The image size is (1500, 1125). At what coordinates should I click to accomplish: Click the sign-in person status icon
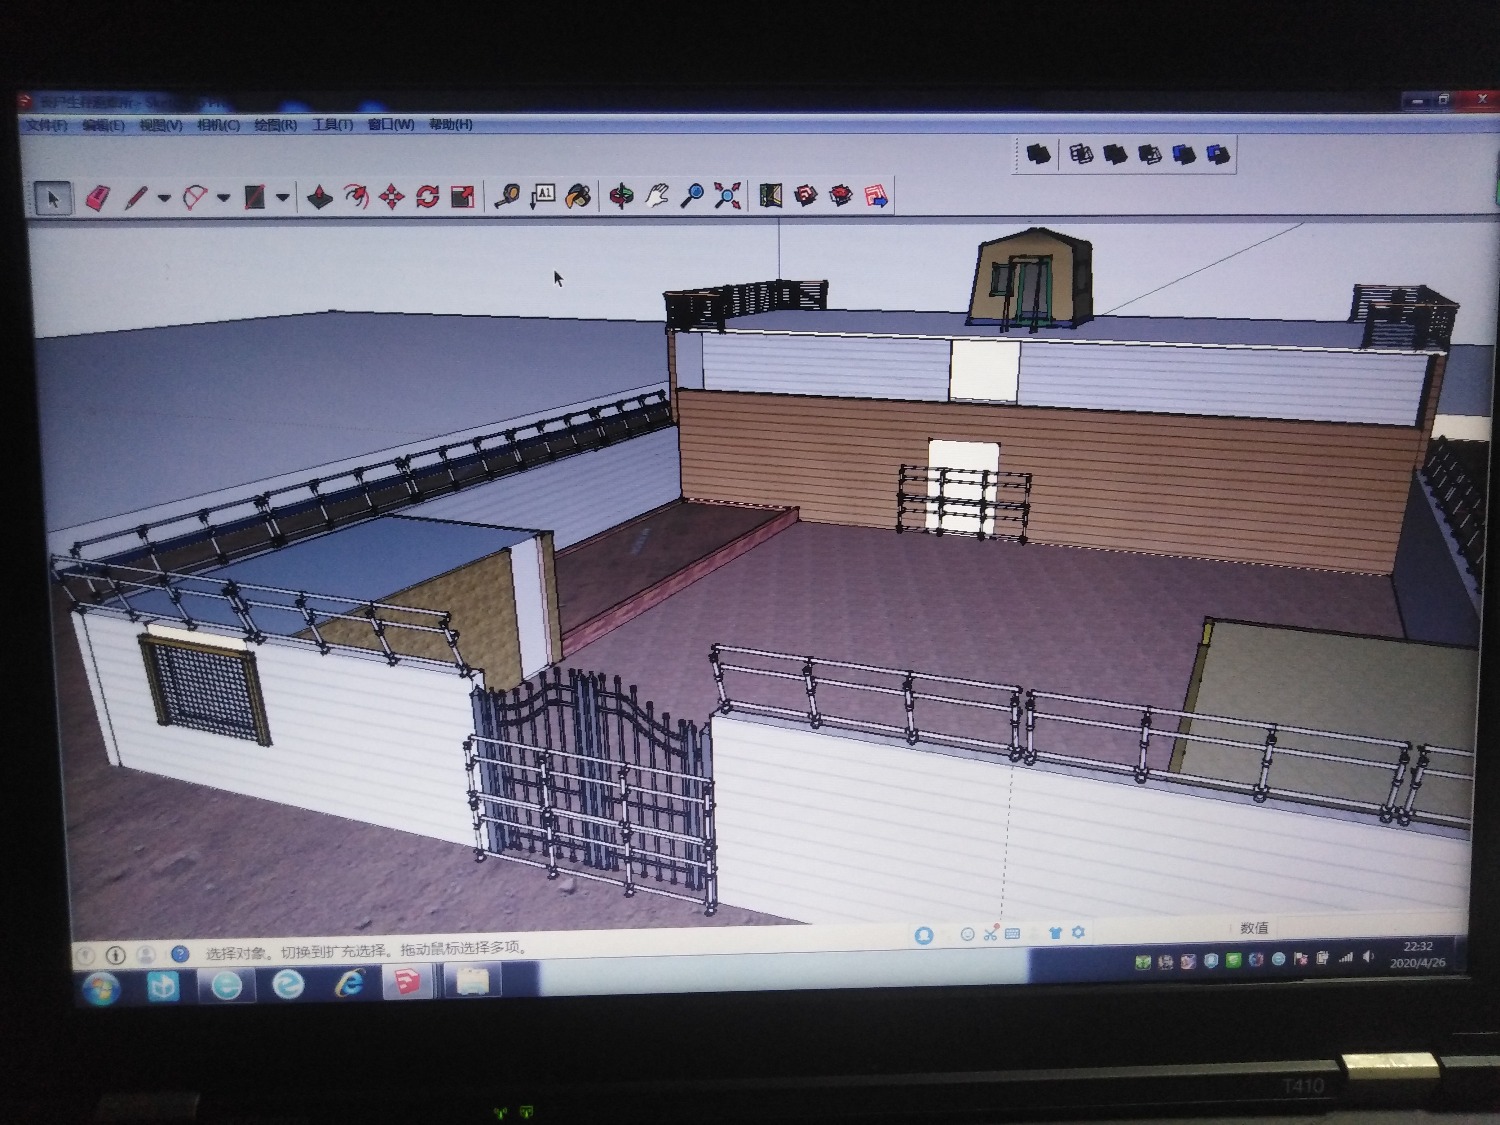146,955
